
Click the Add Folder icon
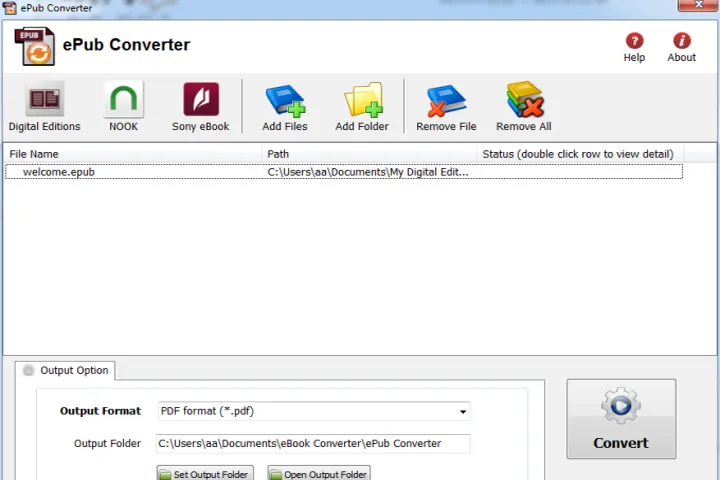(x=363, y=100)
